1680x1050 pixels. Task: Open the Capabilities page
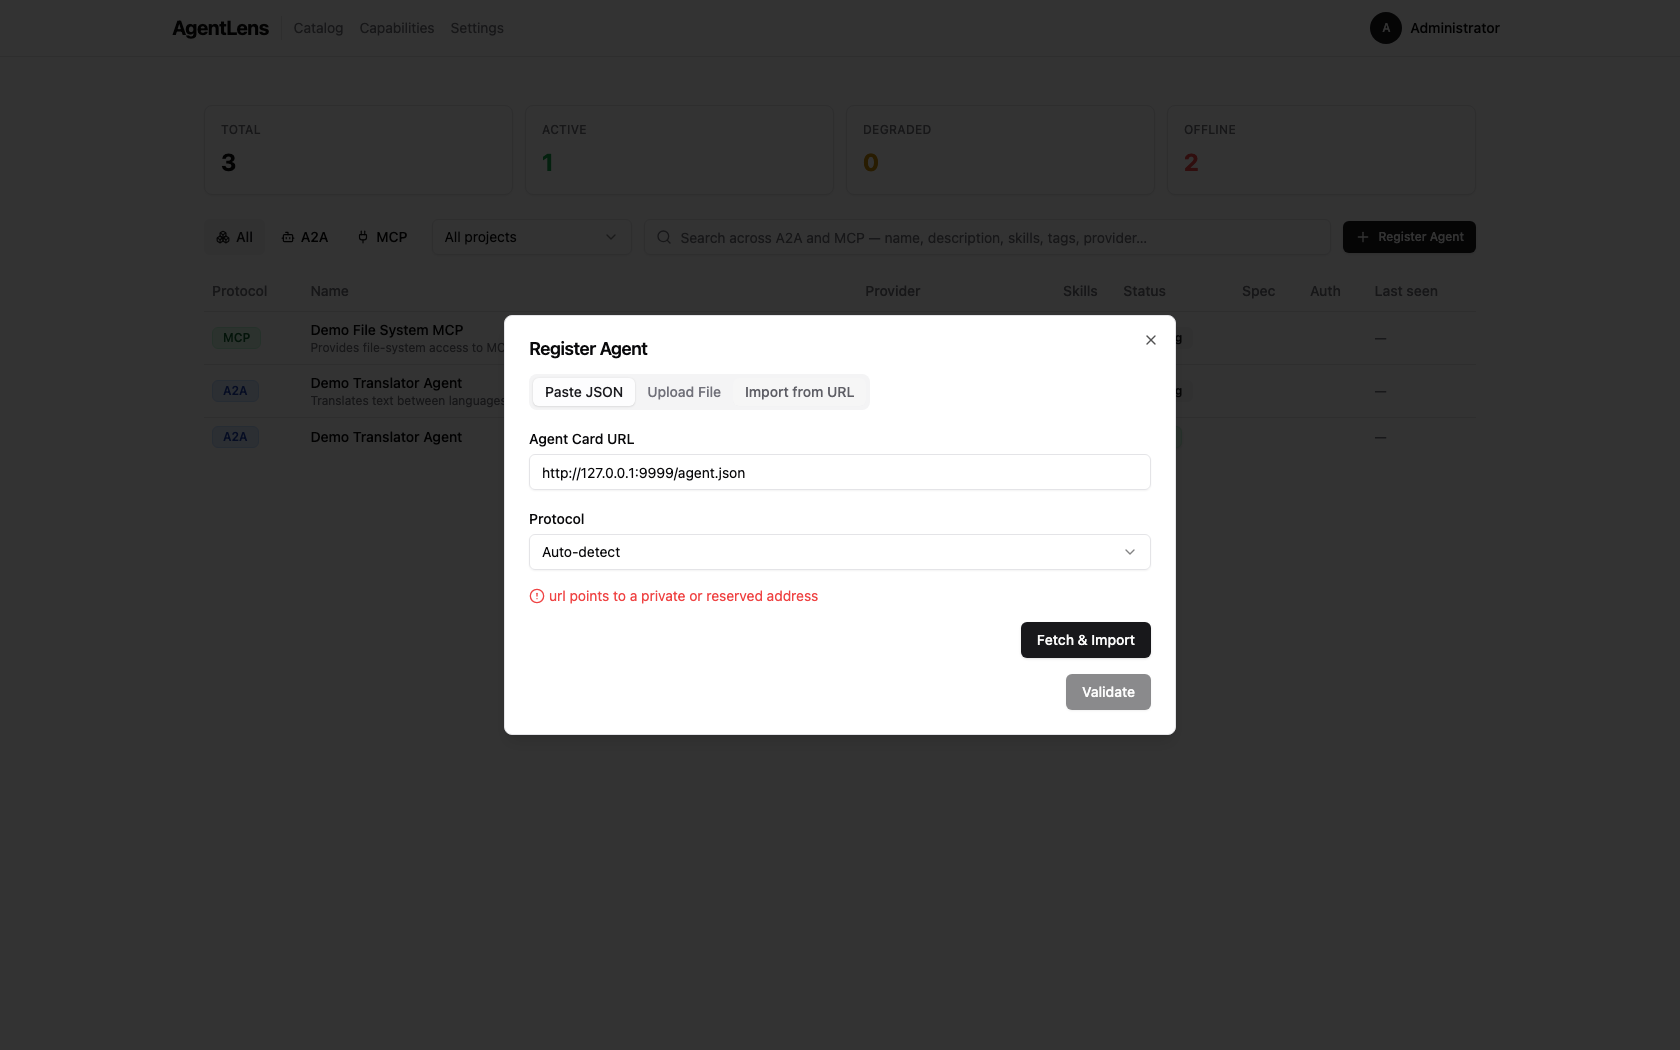point(396,28)
